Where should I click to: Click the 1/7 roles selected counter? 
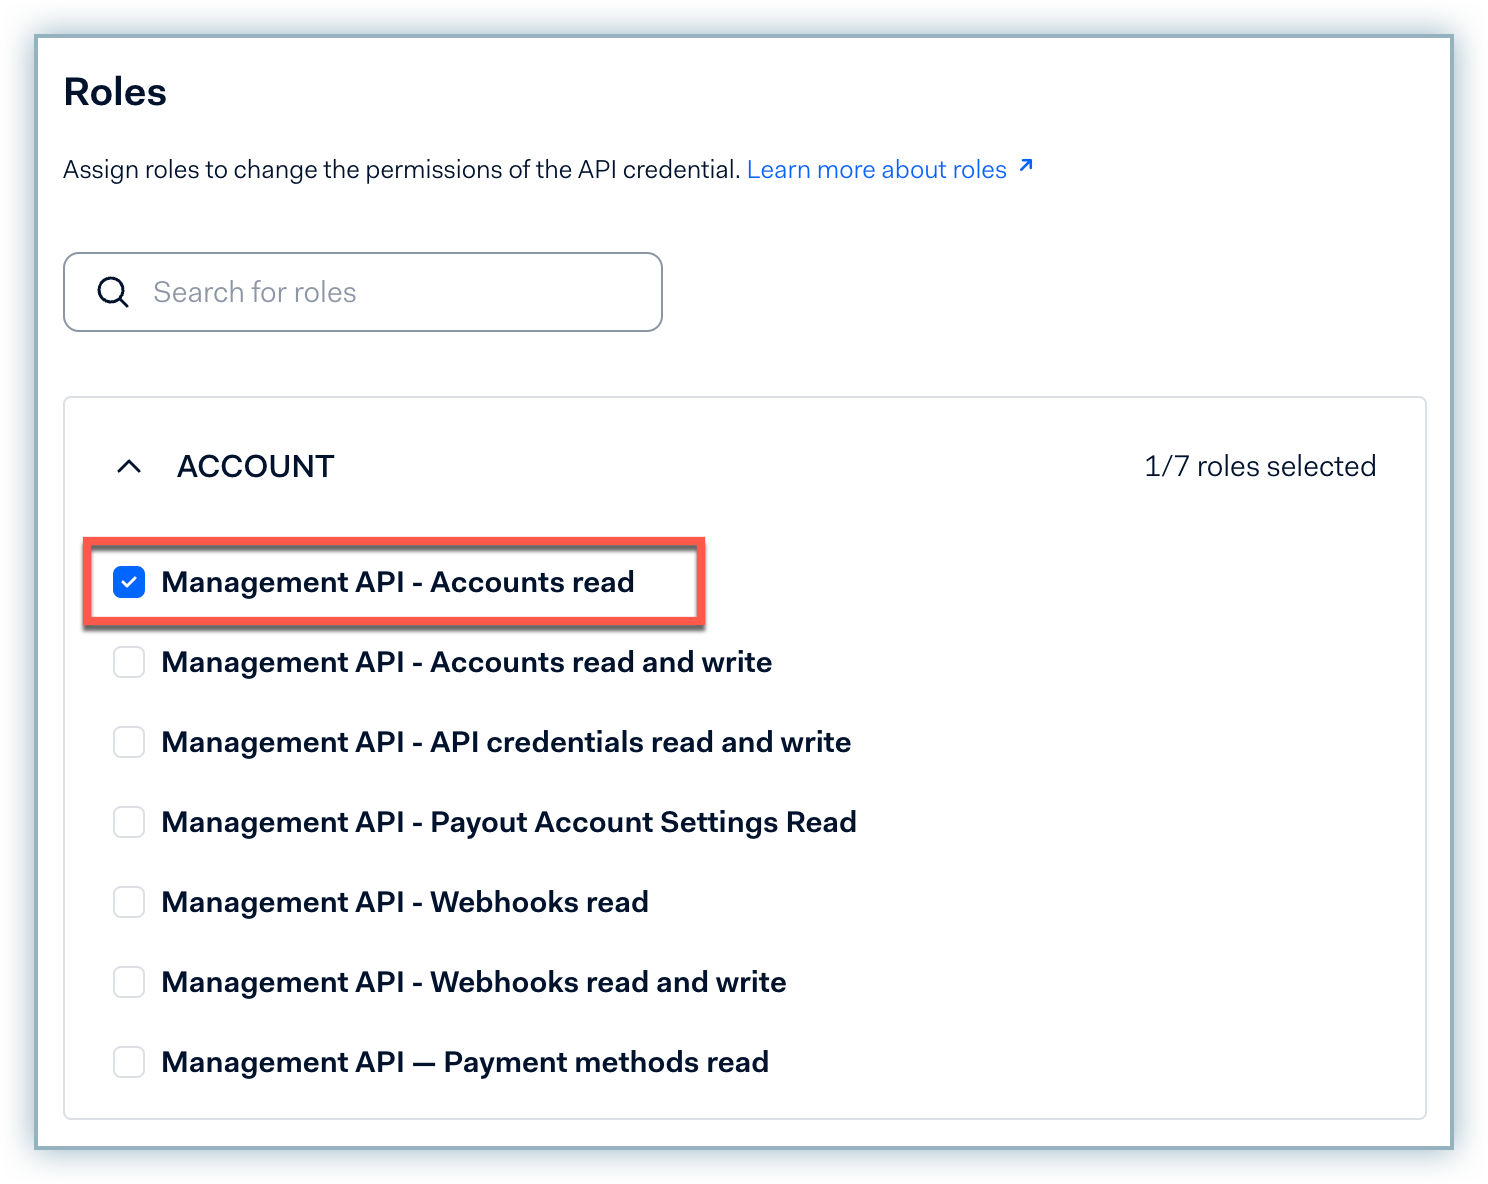point(1259,467)
